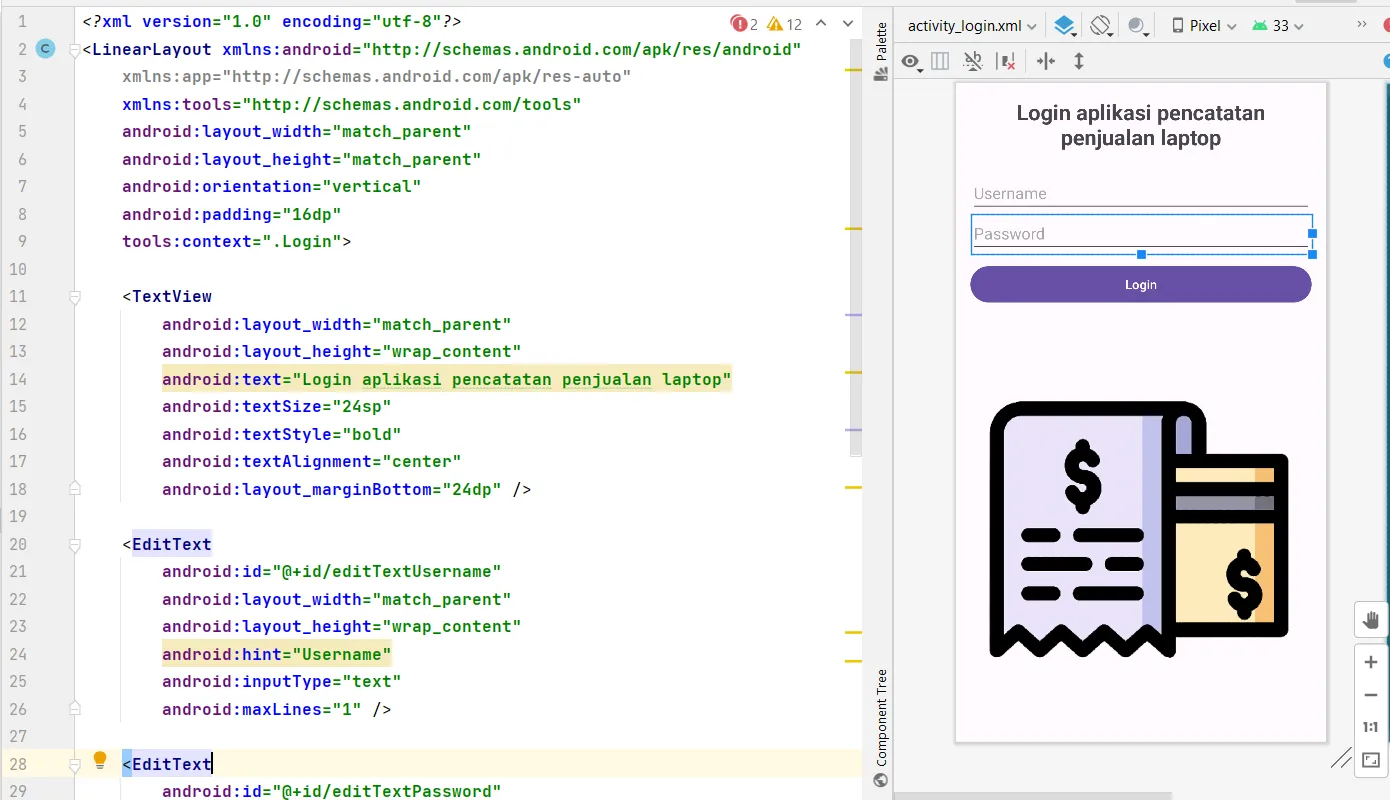Click the preview horizontal scrollbar
This screenshot has width=1390, height=800.
point(1034,796)
